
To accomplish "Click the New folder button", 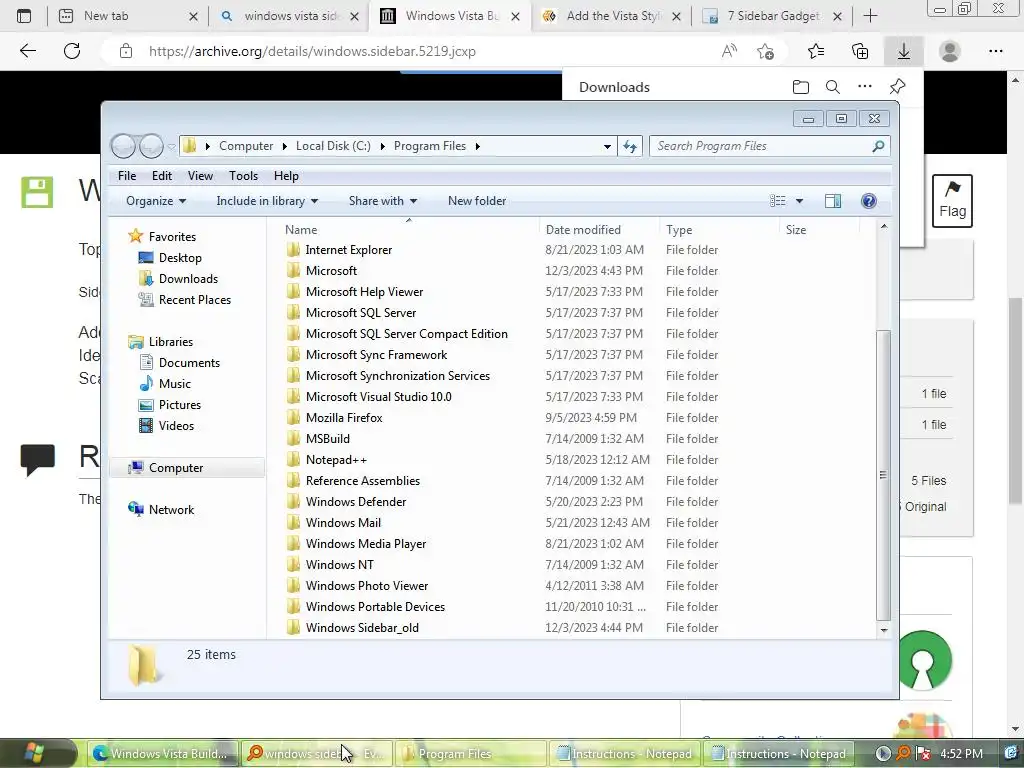I will 477,201.
